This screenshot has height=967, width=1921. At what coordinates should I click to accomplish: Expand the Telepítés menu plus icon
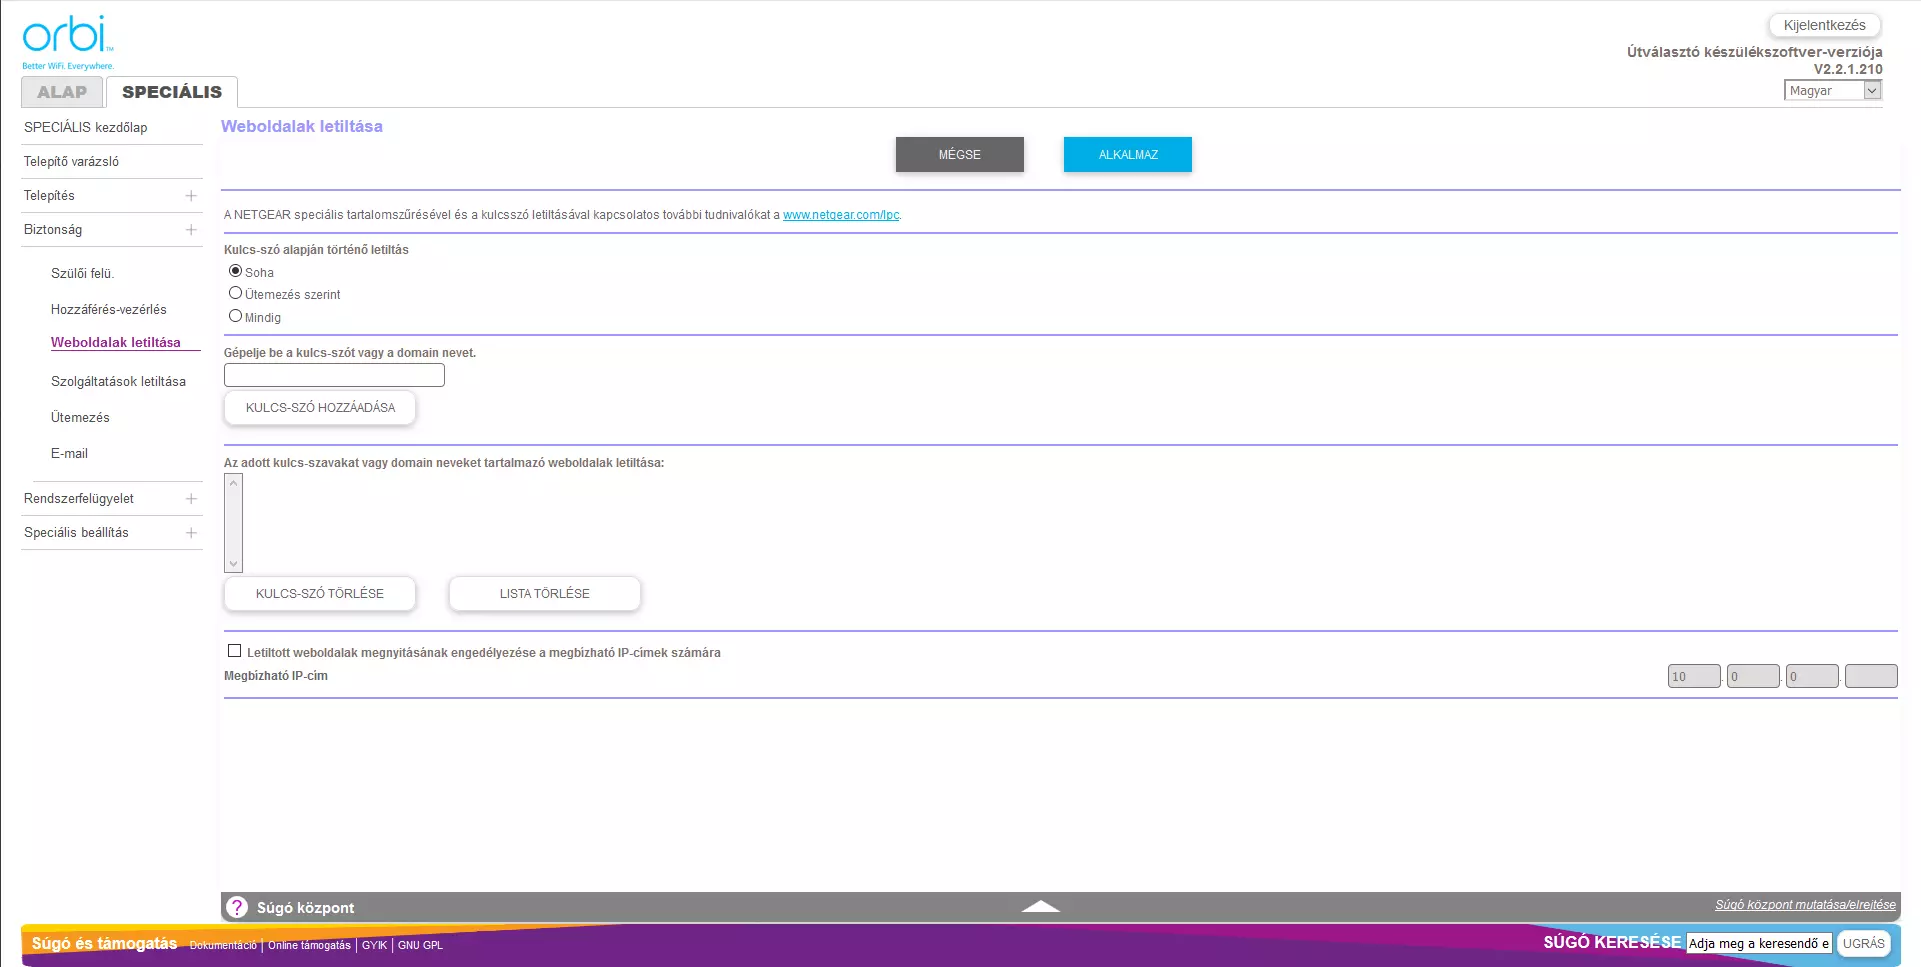[x=191, y=196]
